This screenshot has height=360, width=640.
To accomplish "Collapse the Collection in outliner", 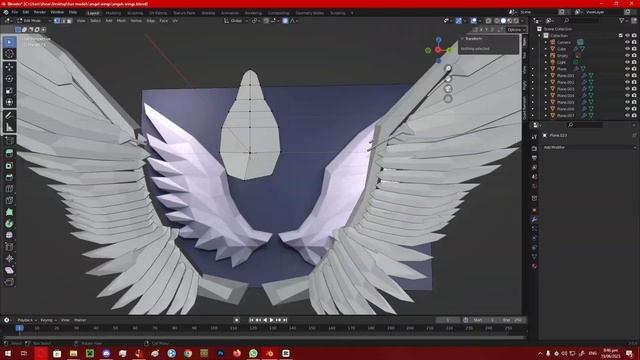I will coord(540,36).
